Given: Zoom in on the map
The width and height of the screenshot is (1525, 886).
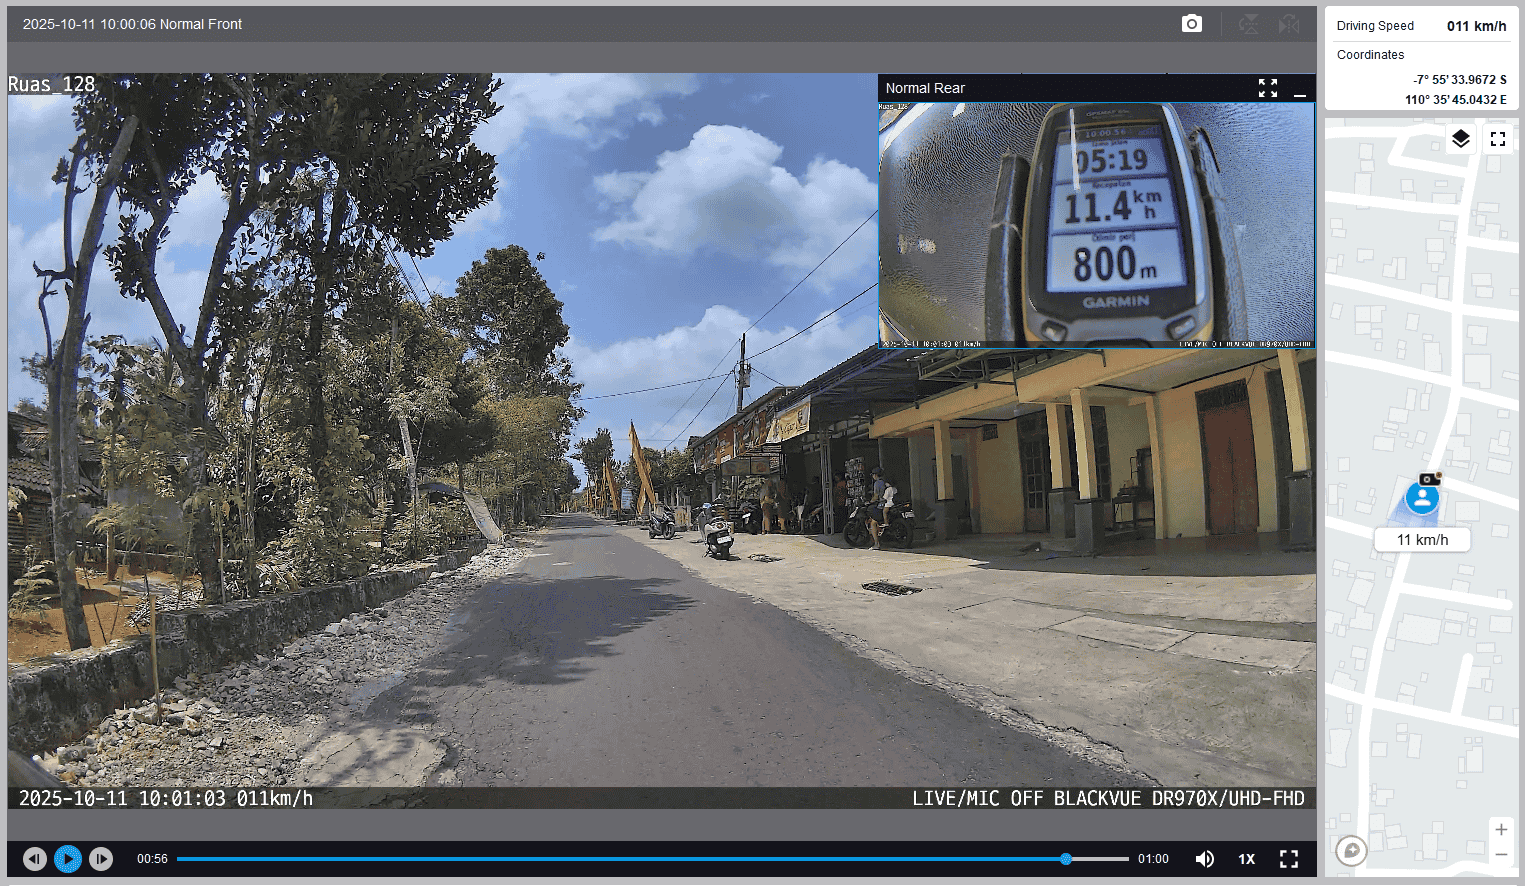Looking at the screenshot, I should [1501, 830].
